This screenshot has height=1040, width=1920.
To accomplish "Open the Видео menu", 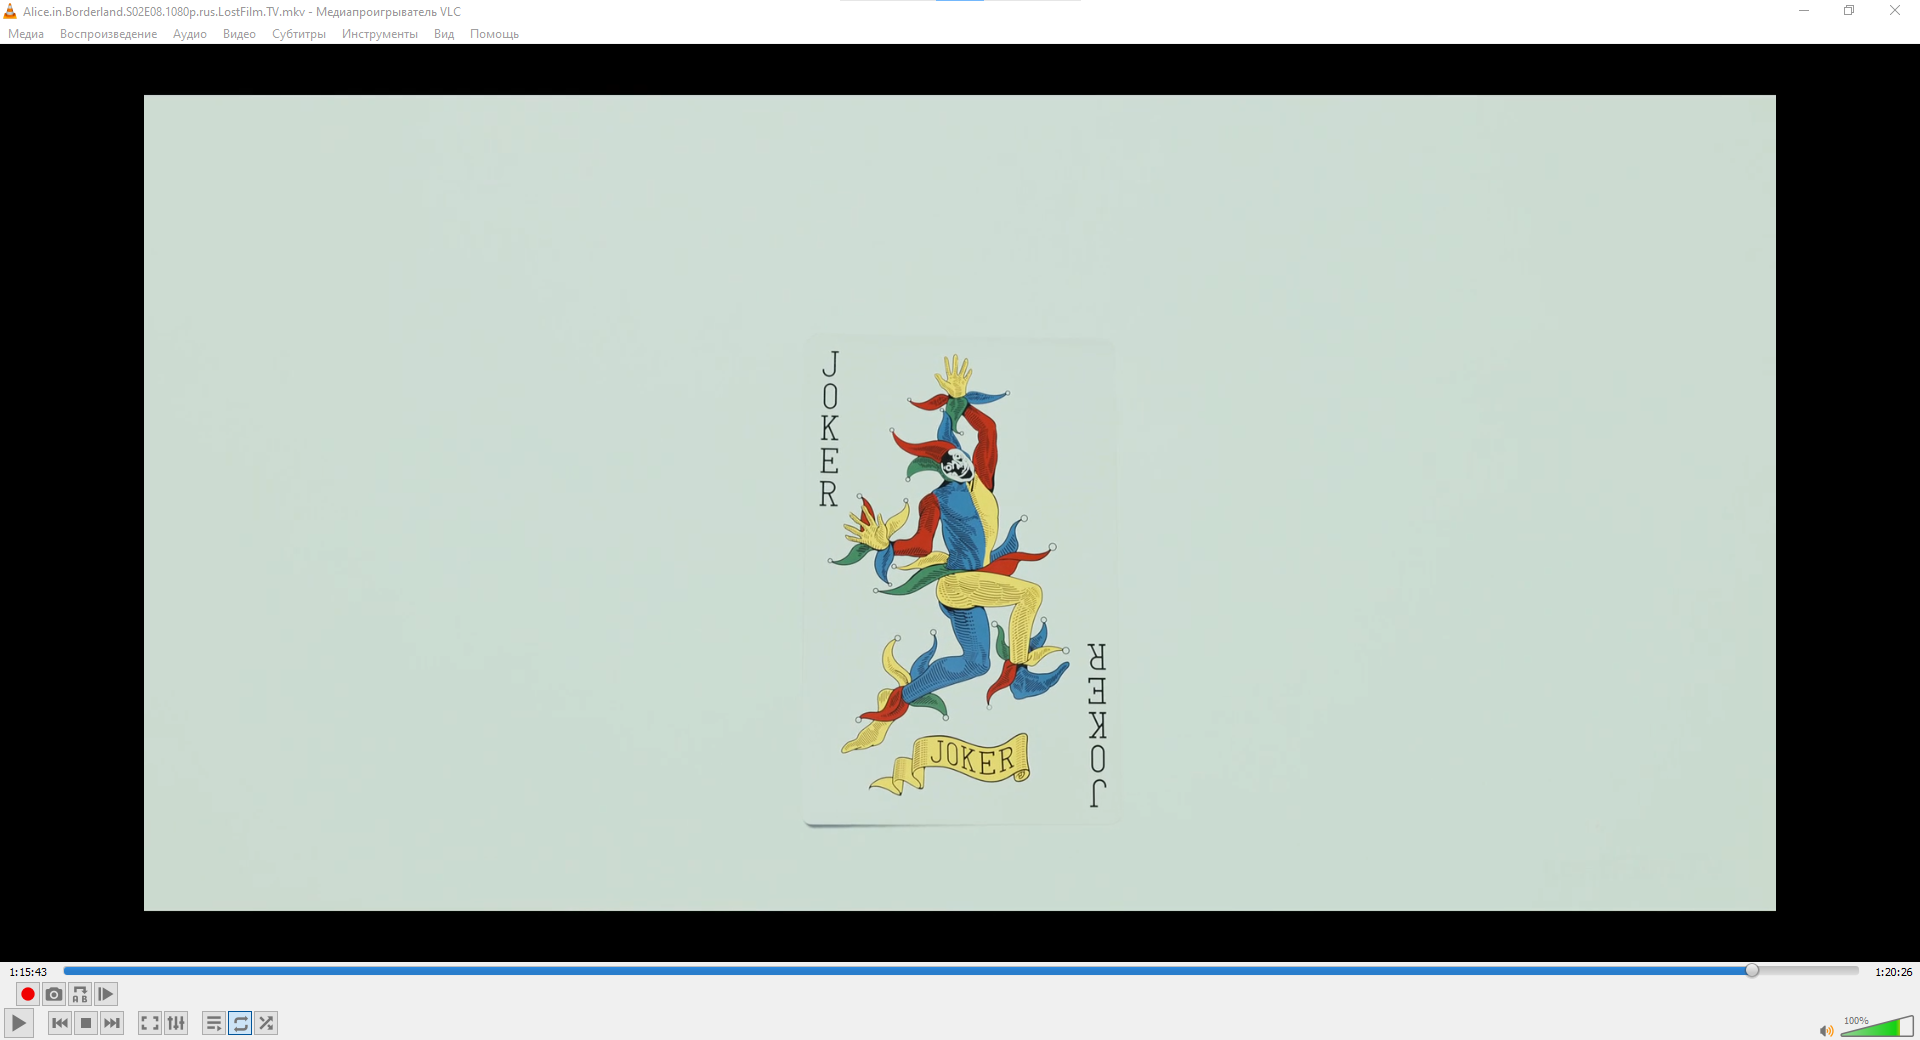I will (239, 34).
